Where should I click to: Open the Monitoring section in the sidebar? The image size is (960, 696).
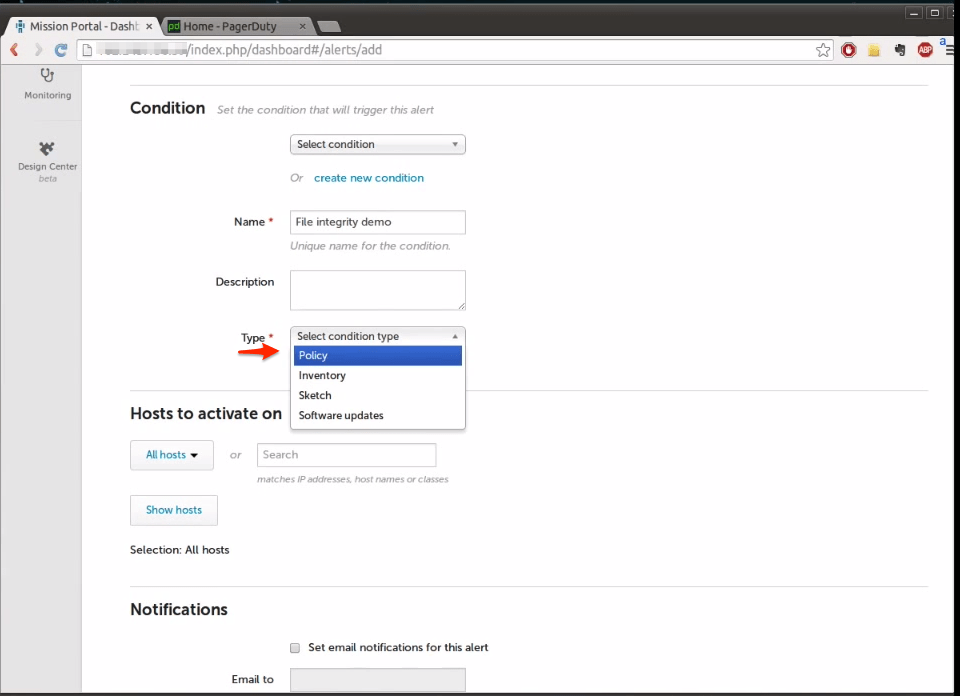47,84
